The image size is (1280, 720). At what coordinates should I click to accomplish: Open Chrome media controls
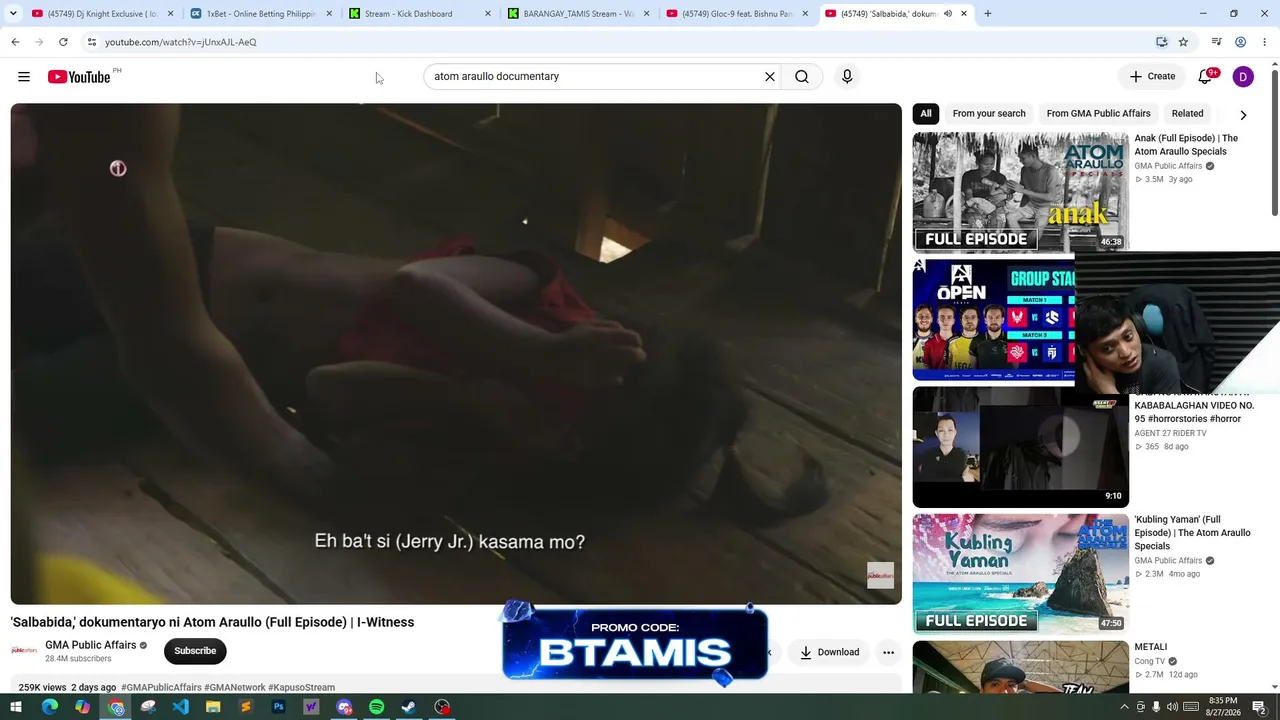tap(1216, 42)
